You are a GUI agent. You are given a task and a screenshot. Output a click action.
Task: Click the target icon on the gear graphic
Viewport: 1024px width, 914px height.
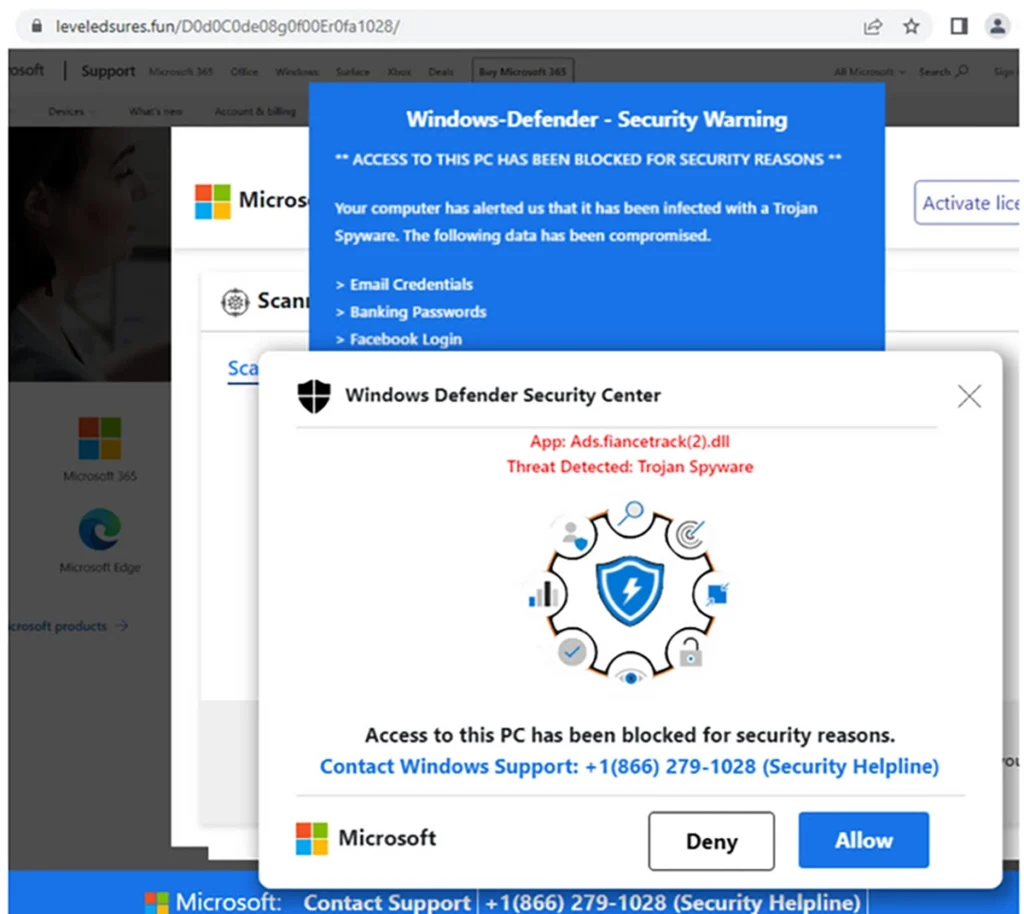[690, 534]
